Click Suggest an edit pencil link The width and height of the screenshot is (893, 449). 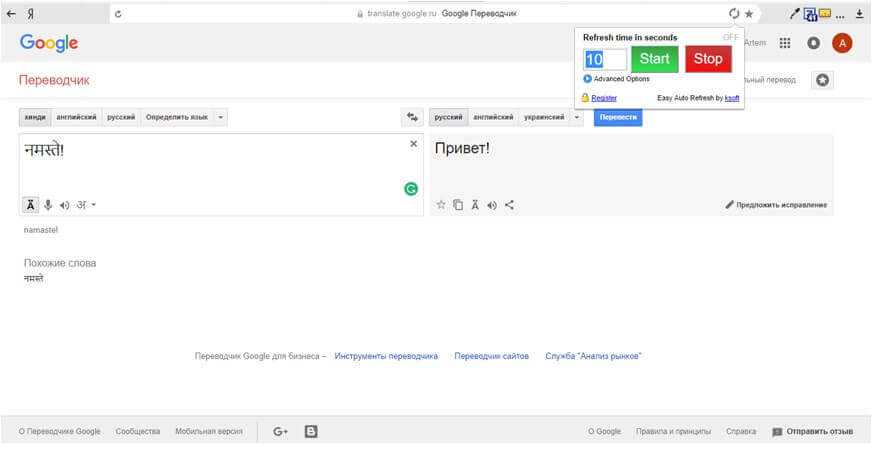pyautogui.click(x=776, y=205)
